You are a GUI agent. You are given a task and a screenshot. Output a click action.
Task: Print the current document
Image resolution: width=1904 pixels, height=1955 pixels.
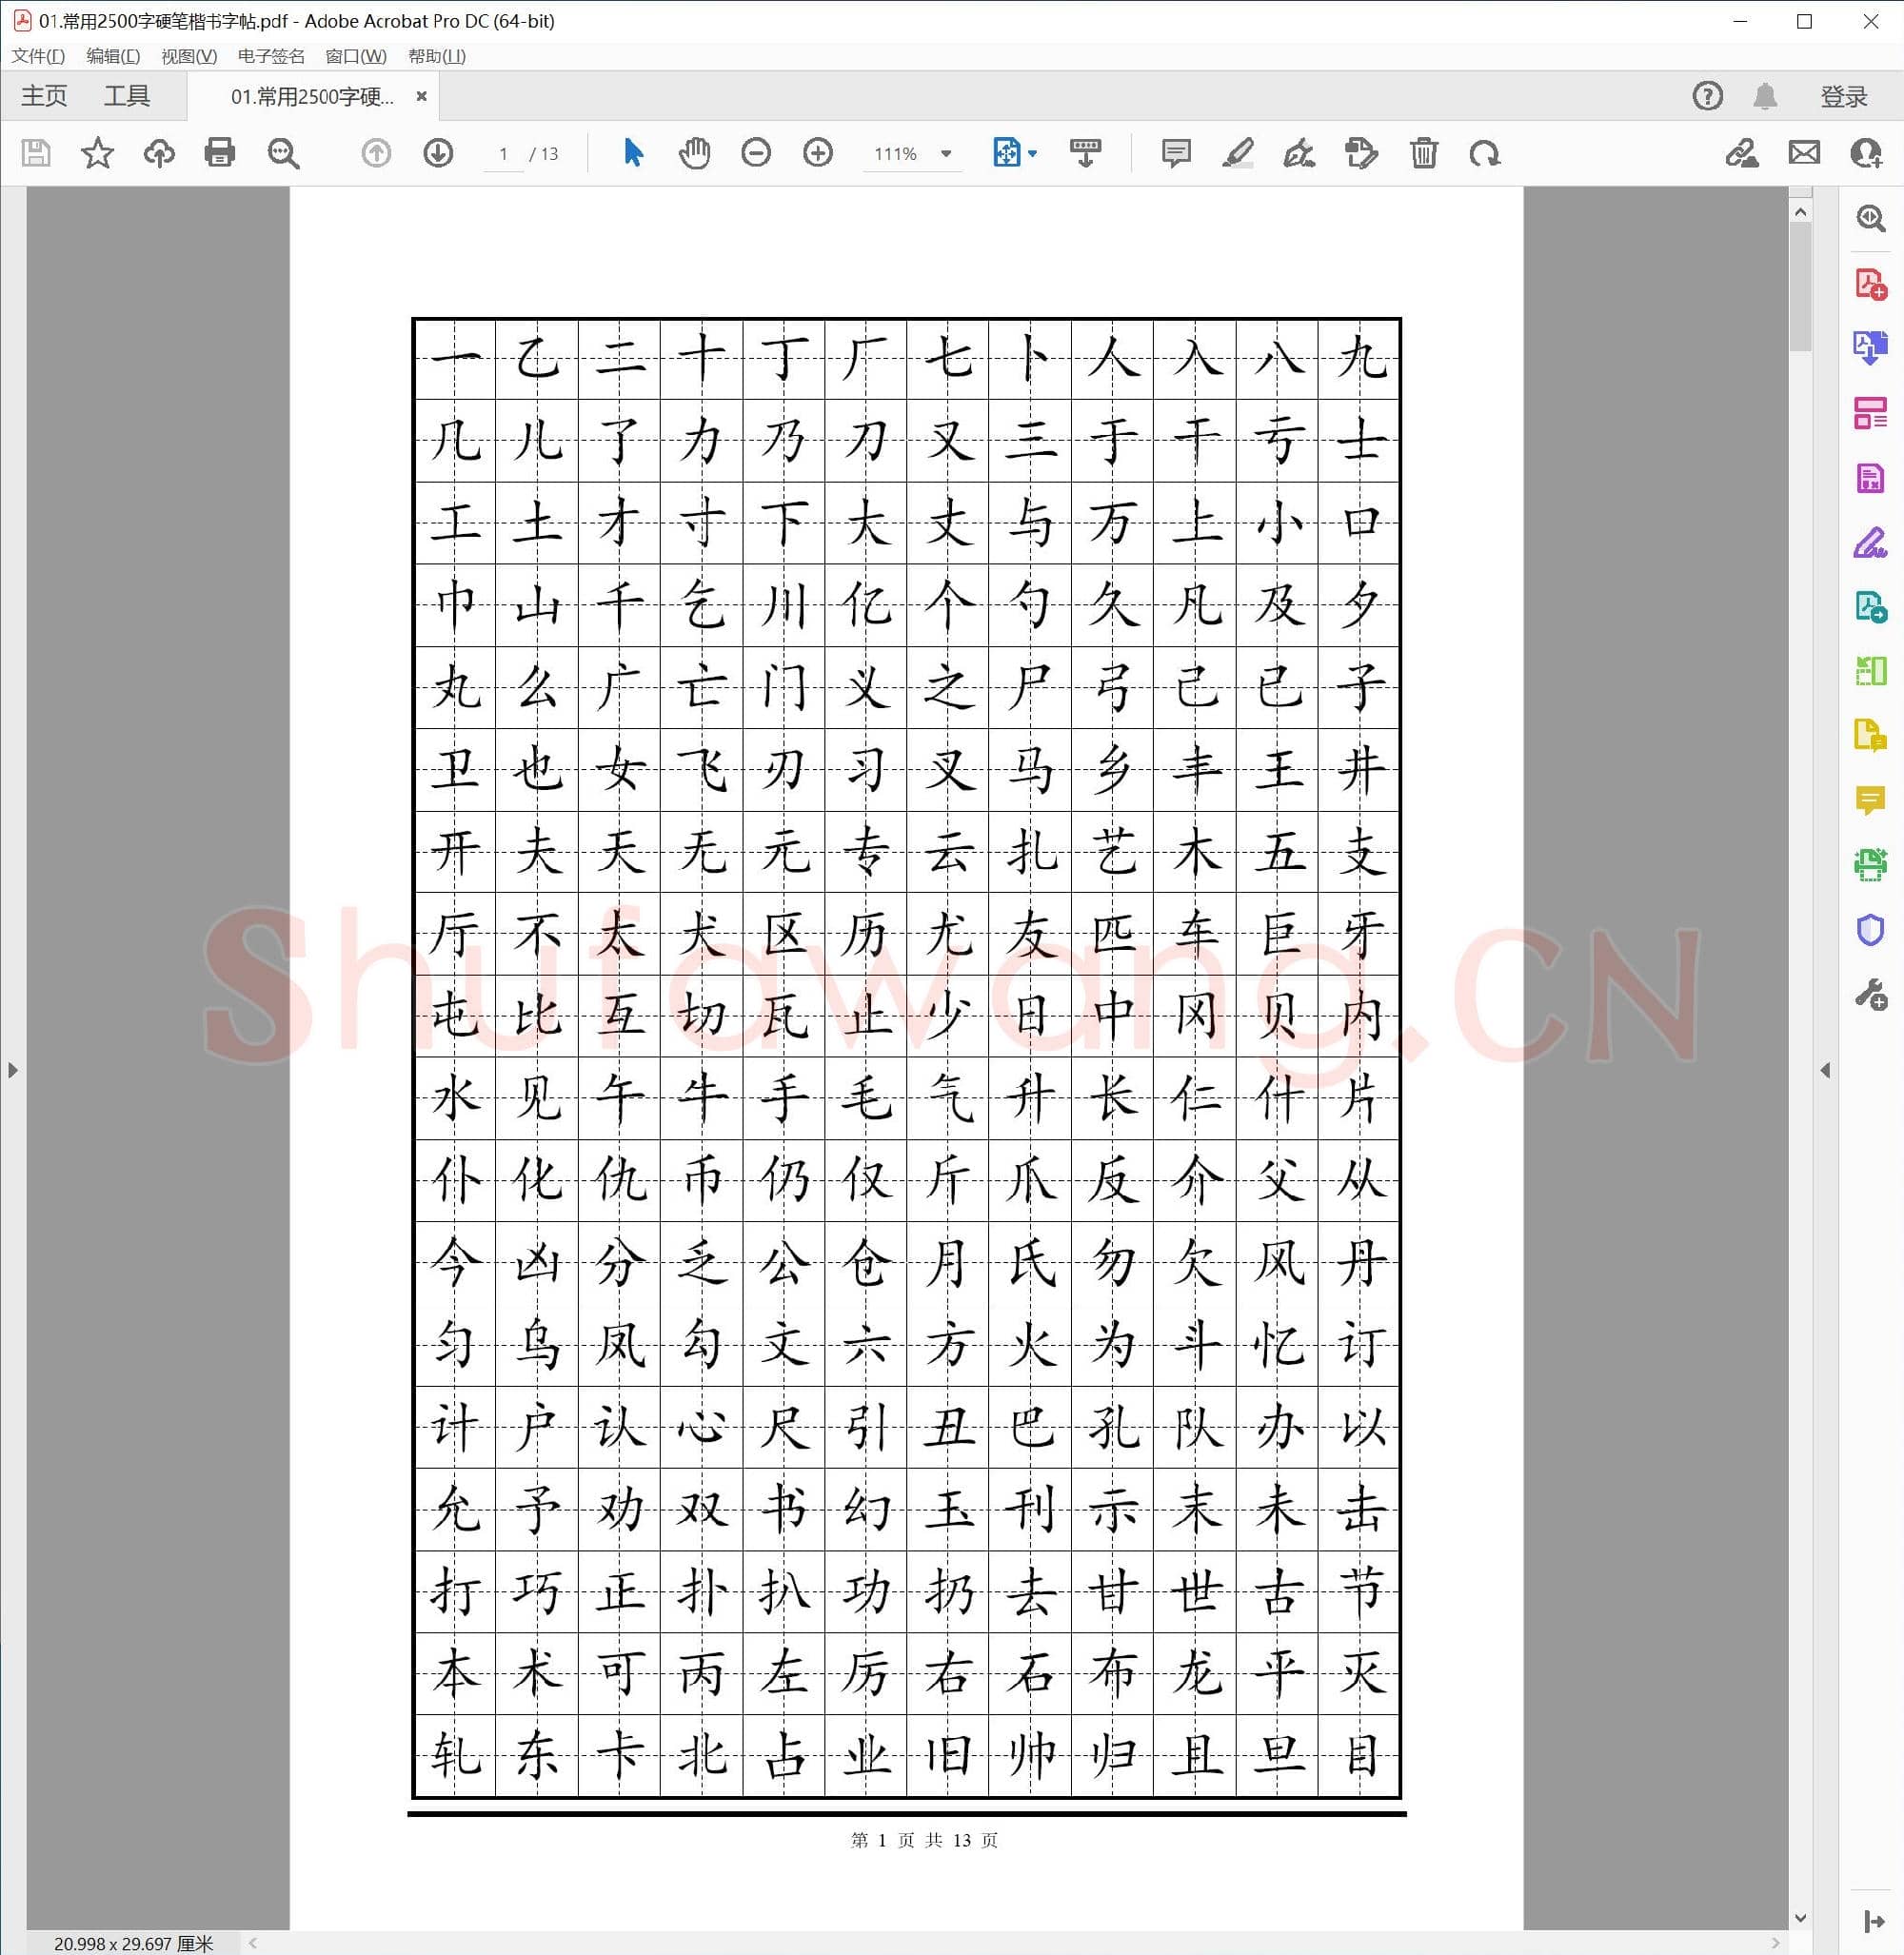tap(220, 153)
